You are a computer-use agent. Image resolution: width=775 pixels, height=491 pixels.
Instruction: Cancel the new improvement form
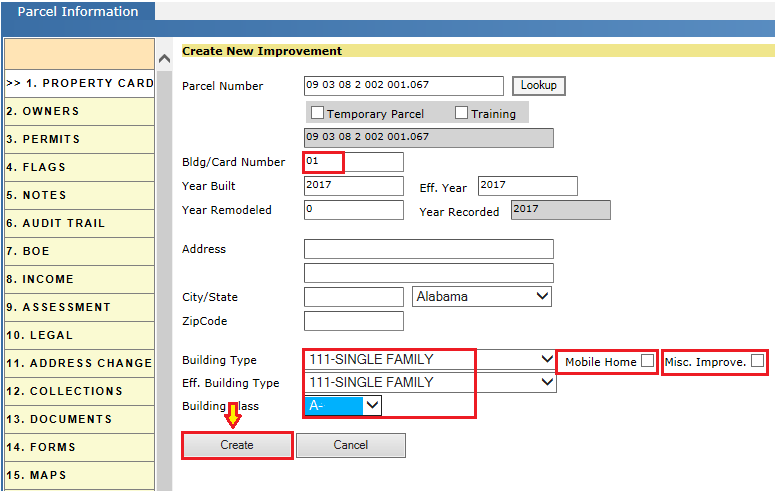350,445
